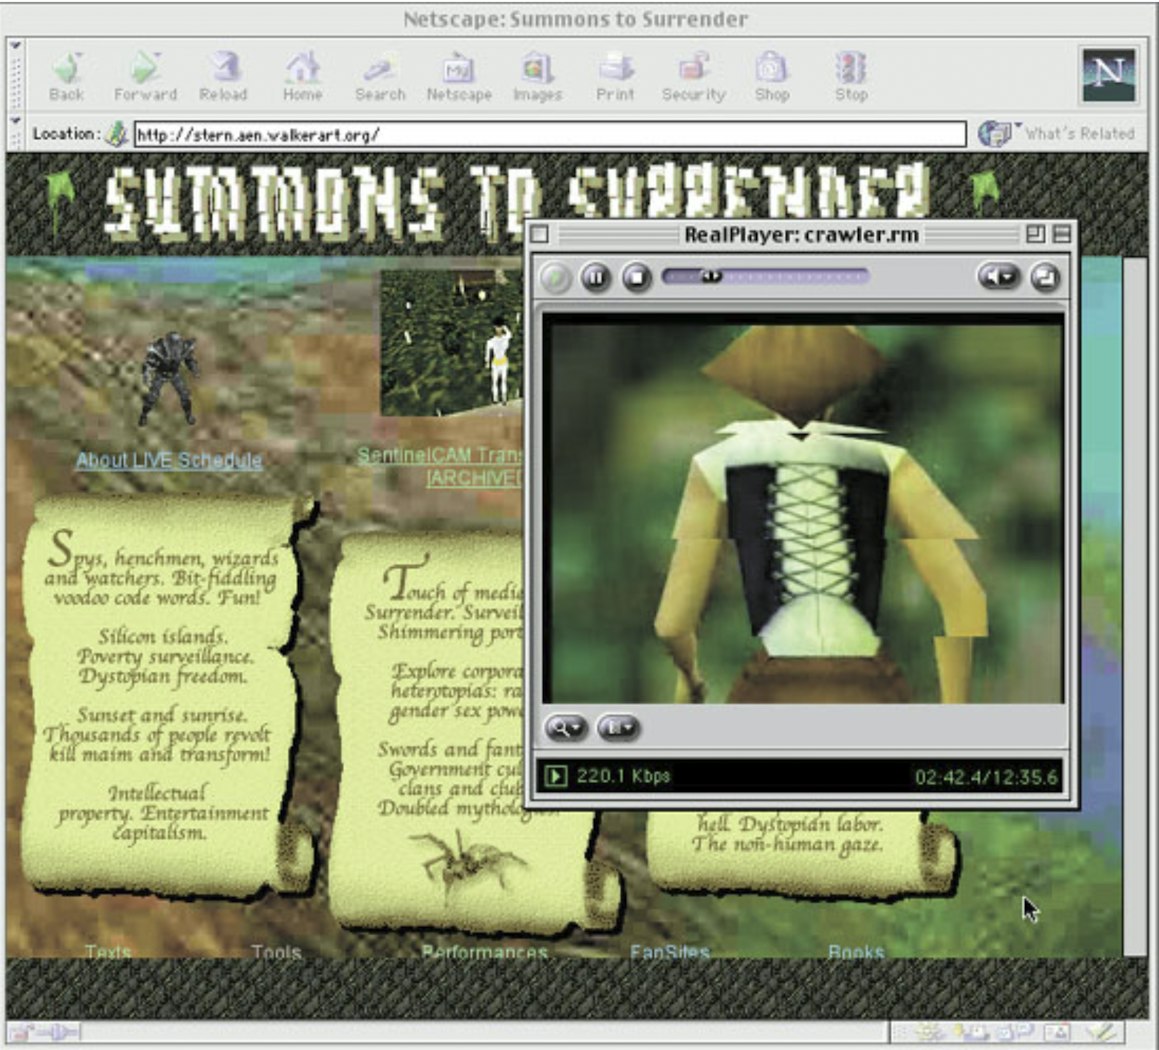The image size is (1159, 1050).
Task: Load Images using the toolbar button
Action: click(x=537, y=77)
